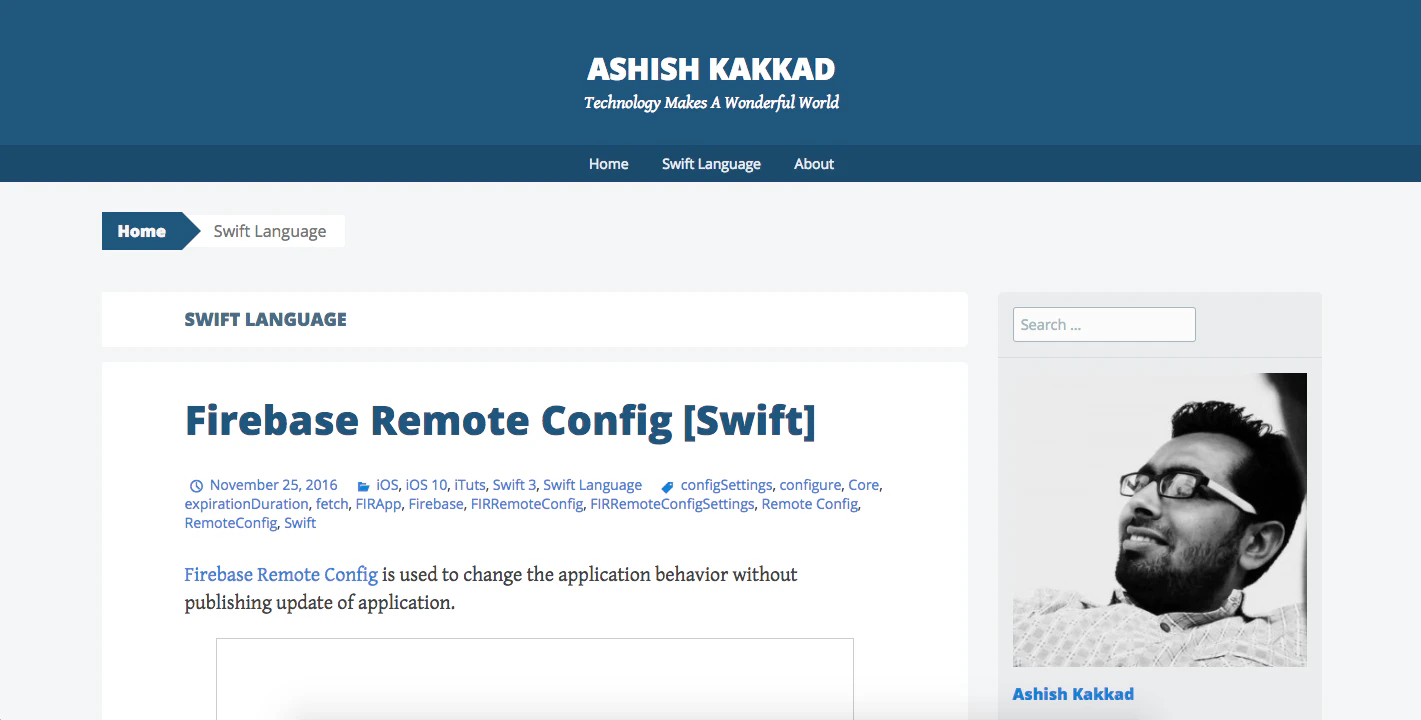Click the tag icon before configSettings
The height and width of the screenshot is (720, 1421).
pos(666,485)
